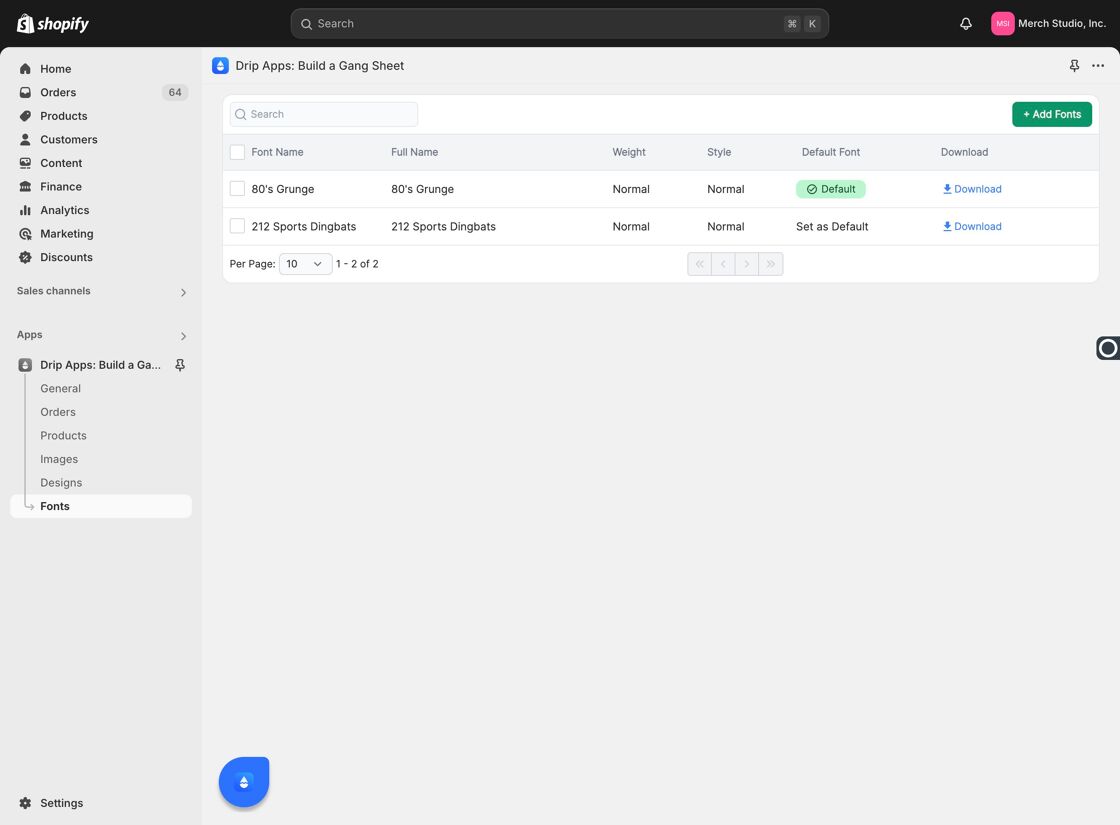
Task: Click the Settings gear icon
Action: pos(25,803)
